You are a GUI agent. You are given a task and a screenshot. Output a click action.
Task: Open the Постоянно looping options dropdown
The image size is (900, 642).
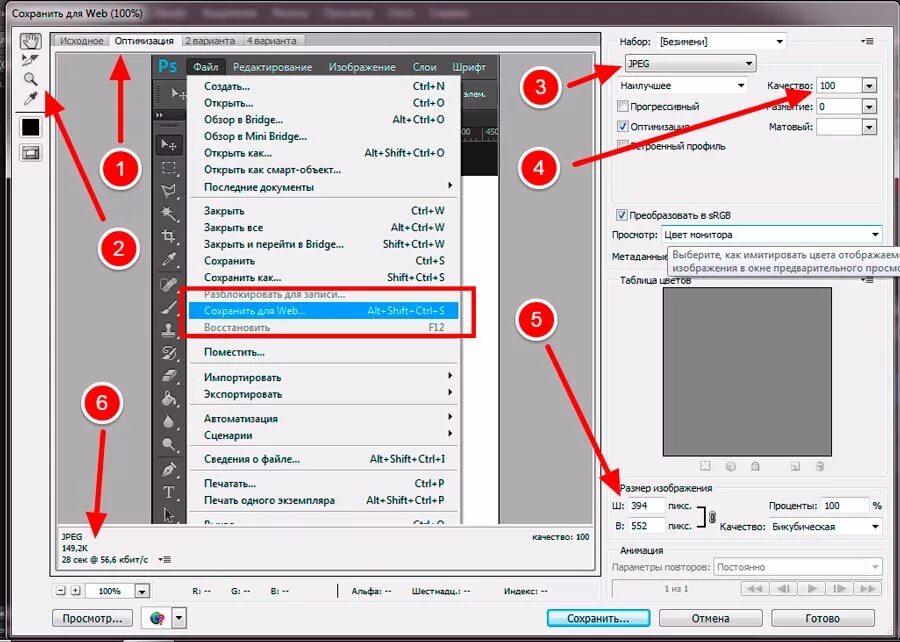pos(798,567)
